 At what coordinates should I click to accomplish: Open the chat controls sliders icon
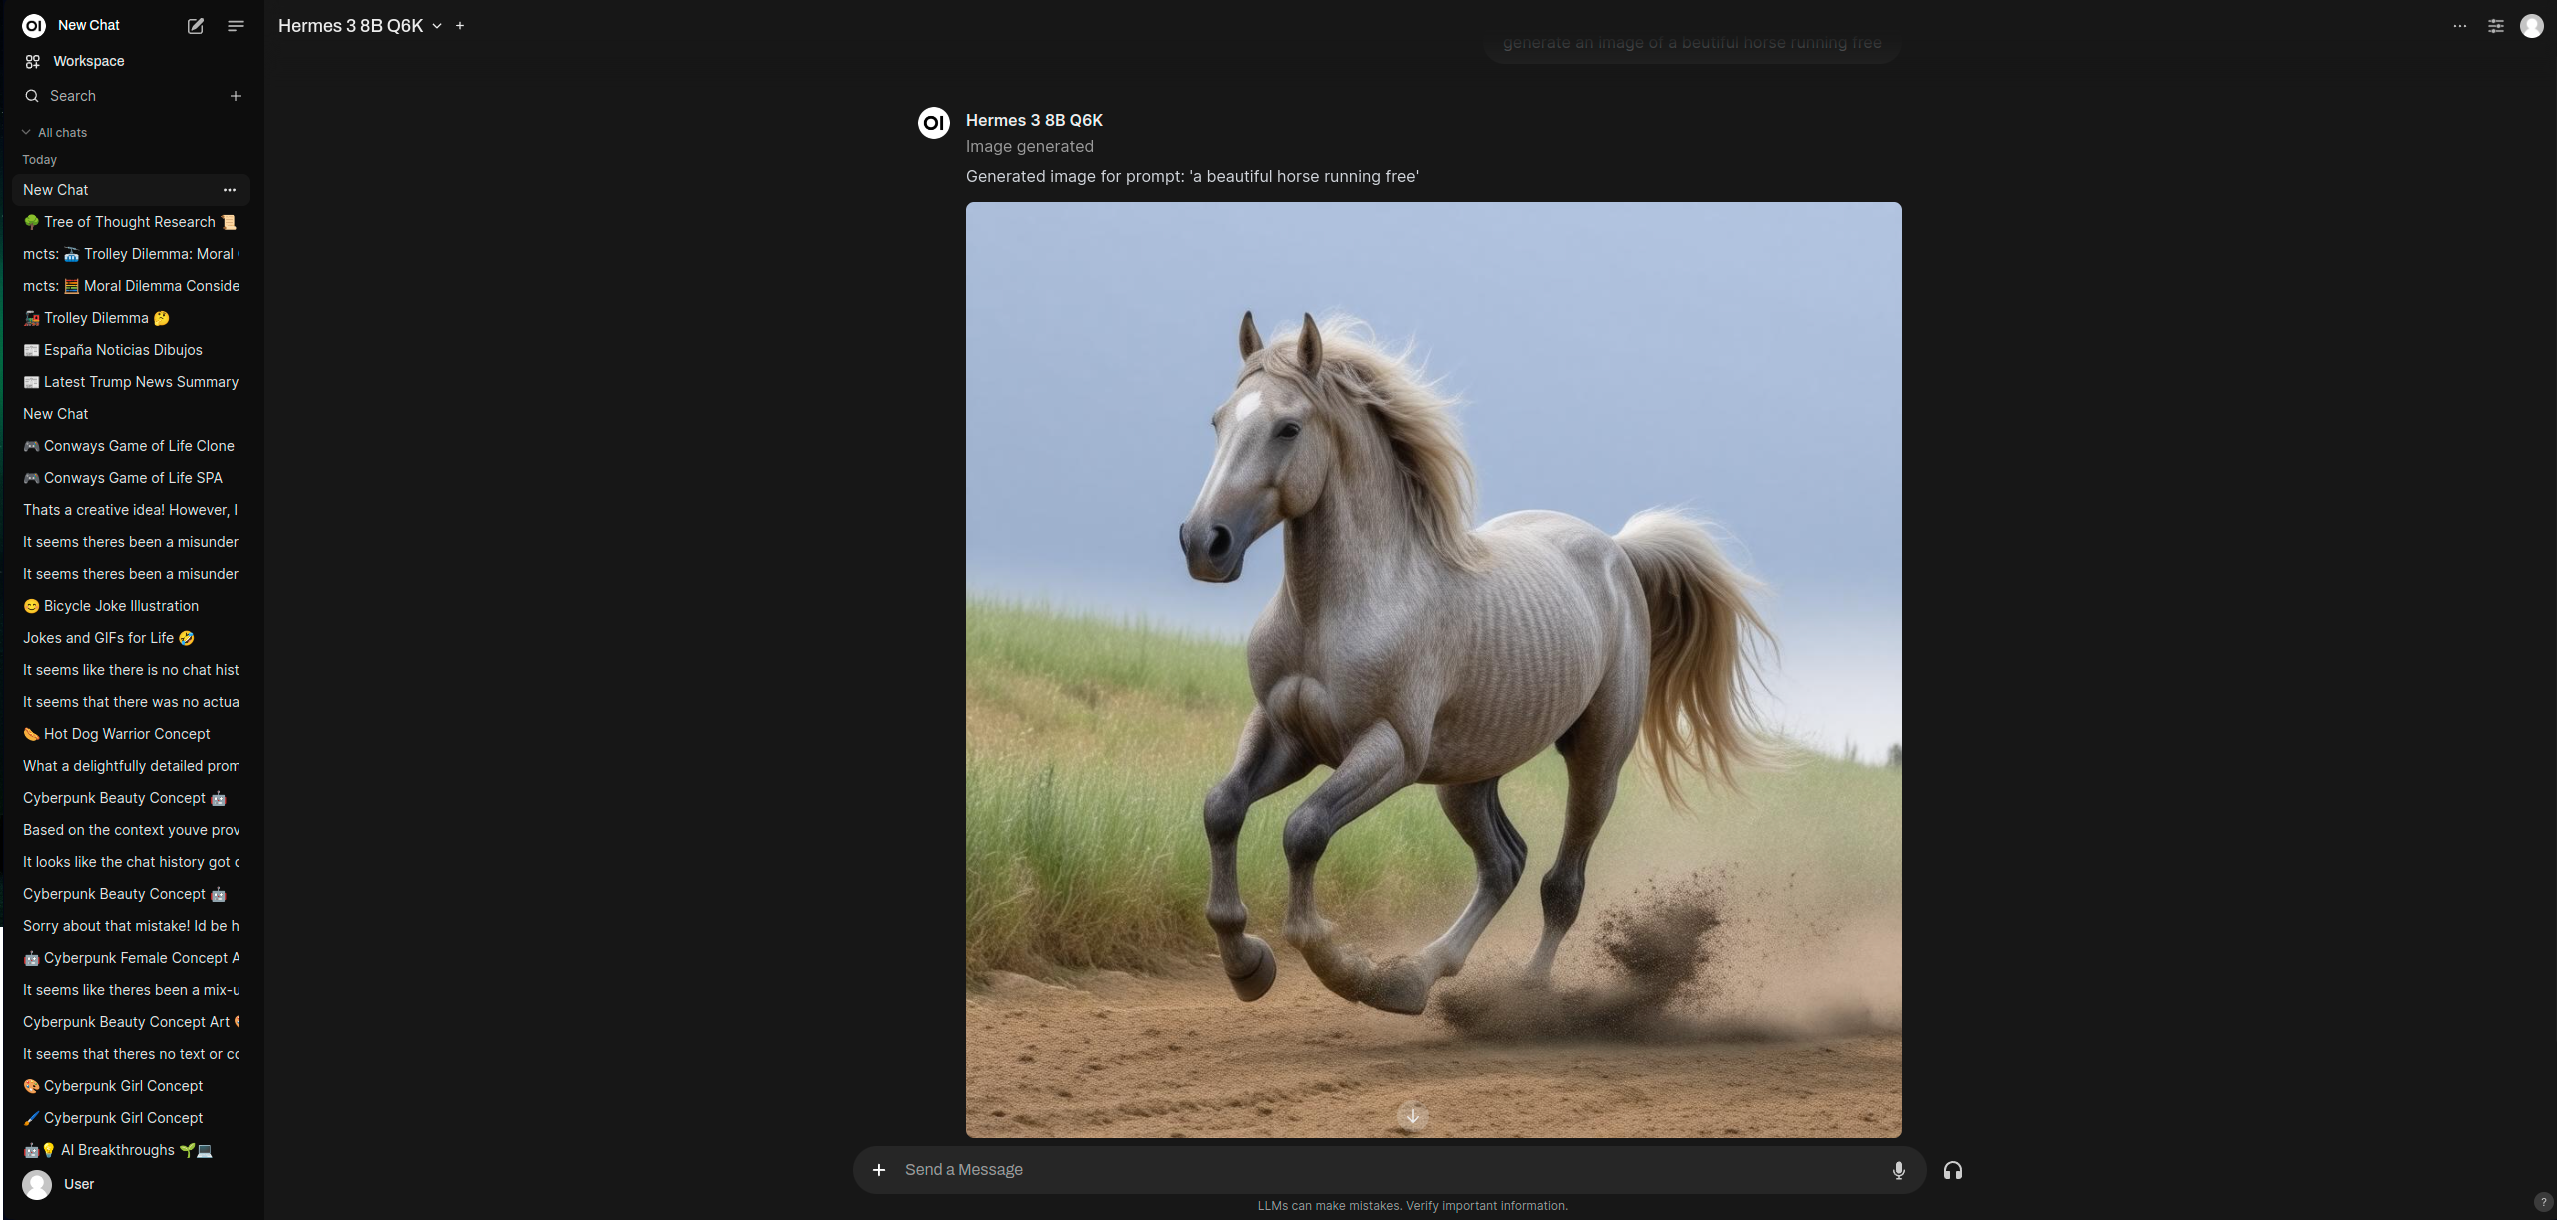(2496, 26)
